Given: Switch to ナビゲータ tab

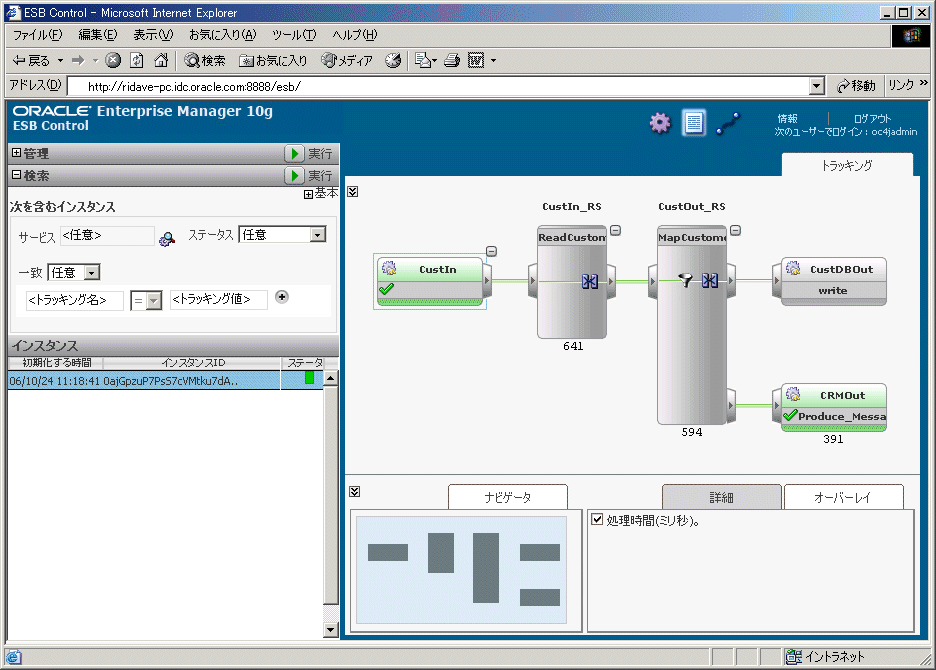Looking at the screenshot, I should click(x=507, y=497).
